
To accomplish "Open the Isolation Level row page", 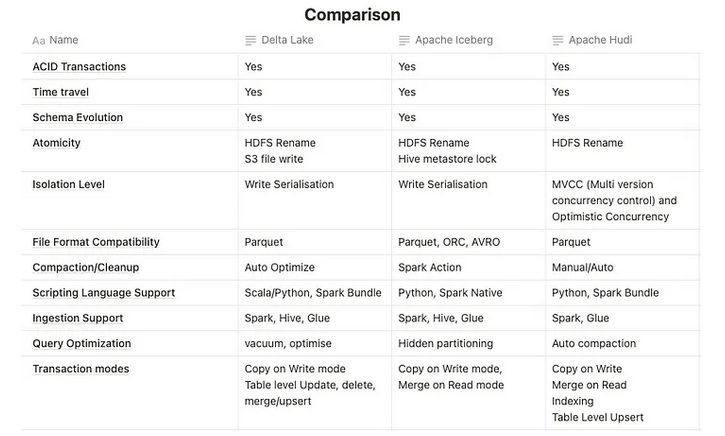I will 69,185.
